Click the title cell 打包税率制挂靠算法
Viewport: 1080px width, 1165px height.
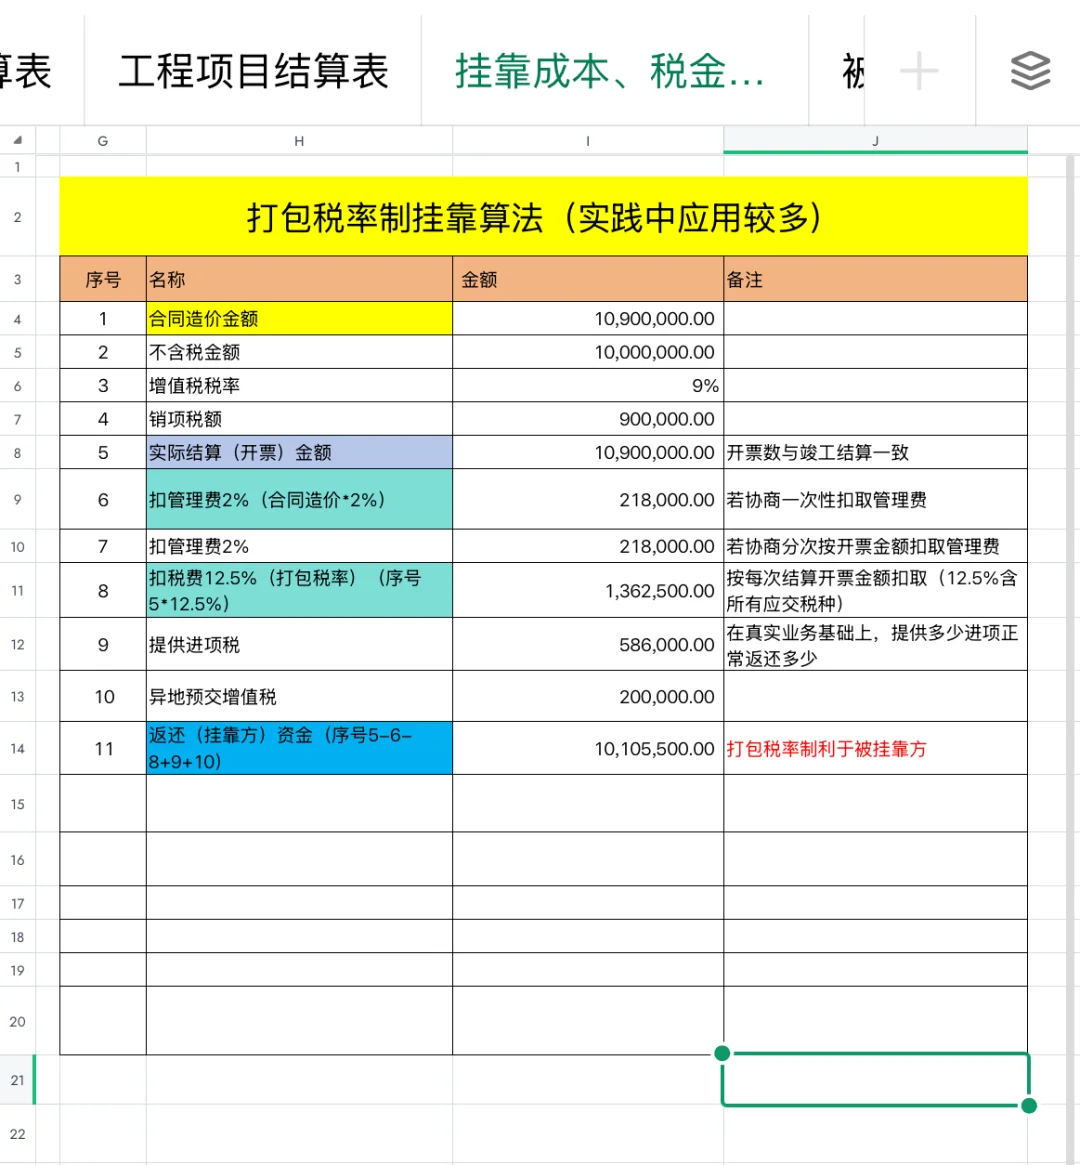tap(543, 217)
